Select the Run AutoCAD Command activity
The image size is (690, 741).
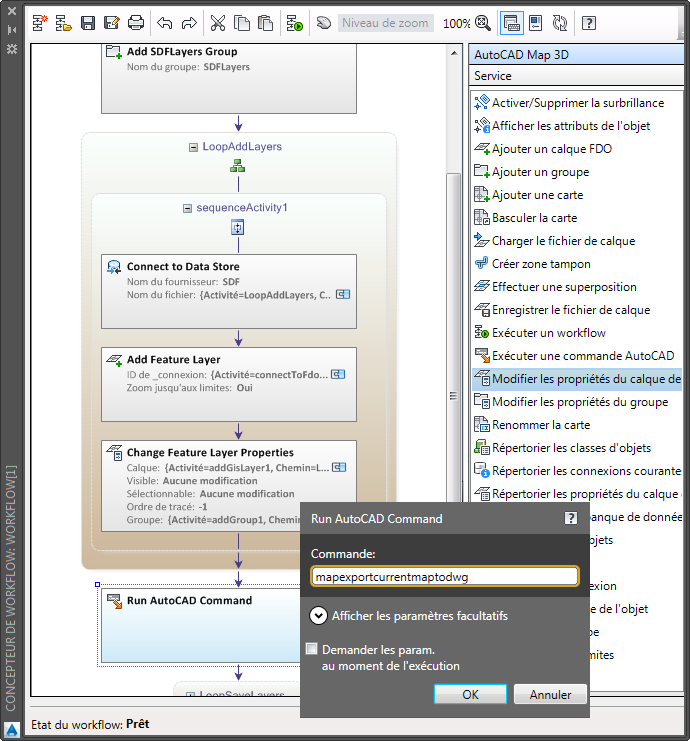tap(201, 625)
